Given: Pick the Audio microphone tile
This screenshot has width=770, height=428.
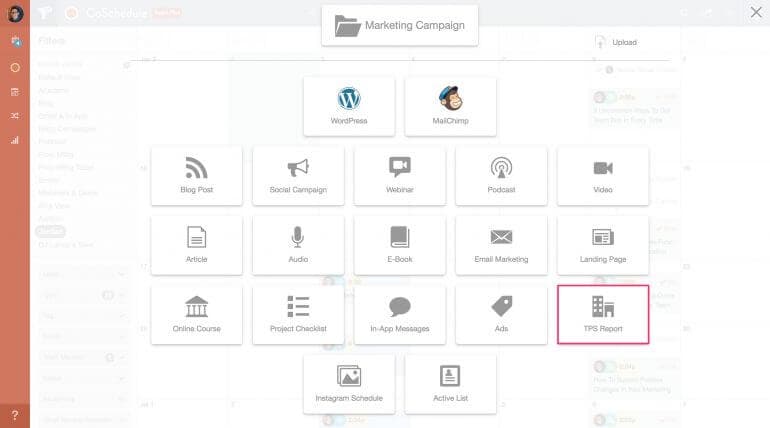Looking at the screenshot, I should (298, 244).
